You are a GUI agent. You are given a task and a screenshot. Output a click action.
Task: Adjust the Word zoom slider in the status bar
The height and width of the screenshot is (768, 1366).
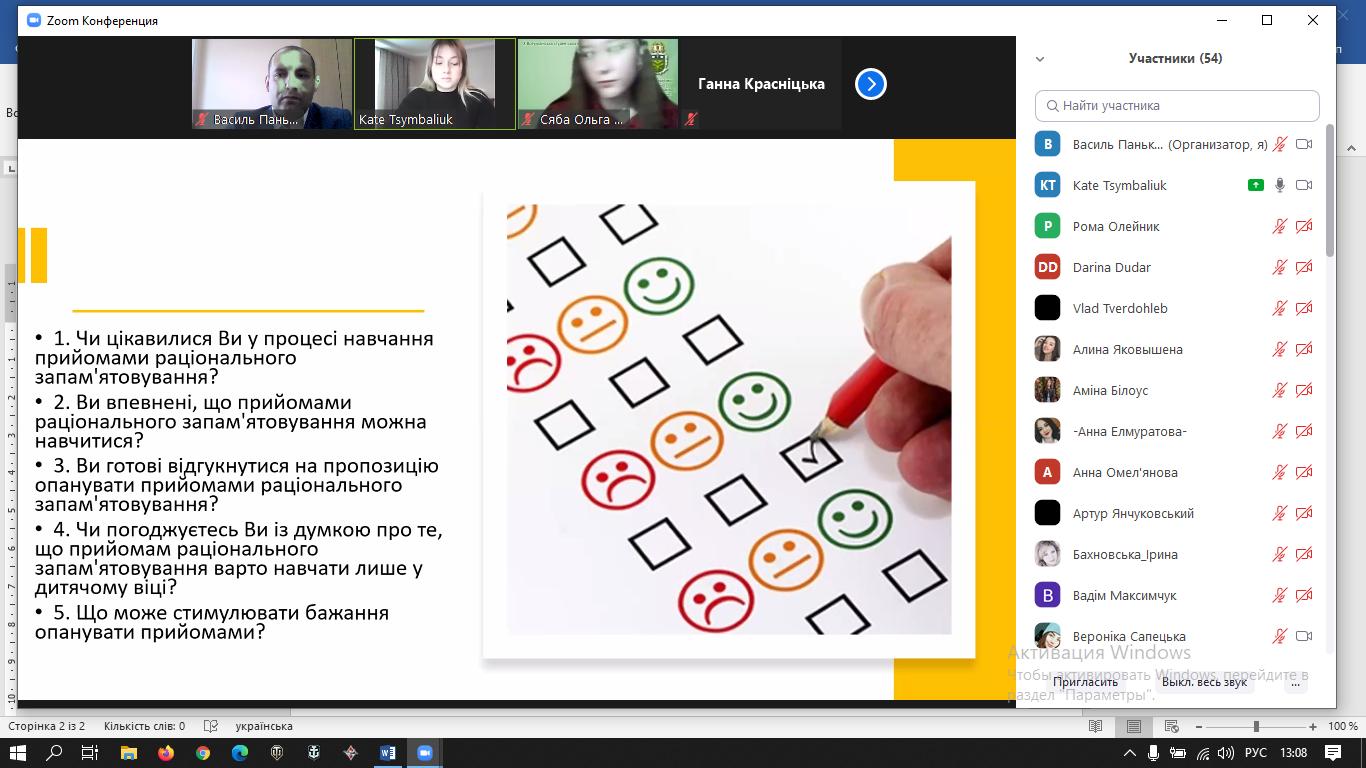[1256, 726]
